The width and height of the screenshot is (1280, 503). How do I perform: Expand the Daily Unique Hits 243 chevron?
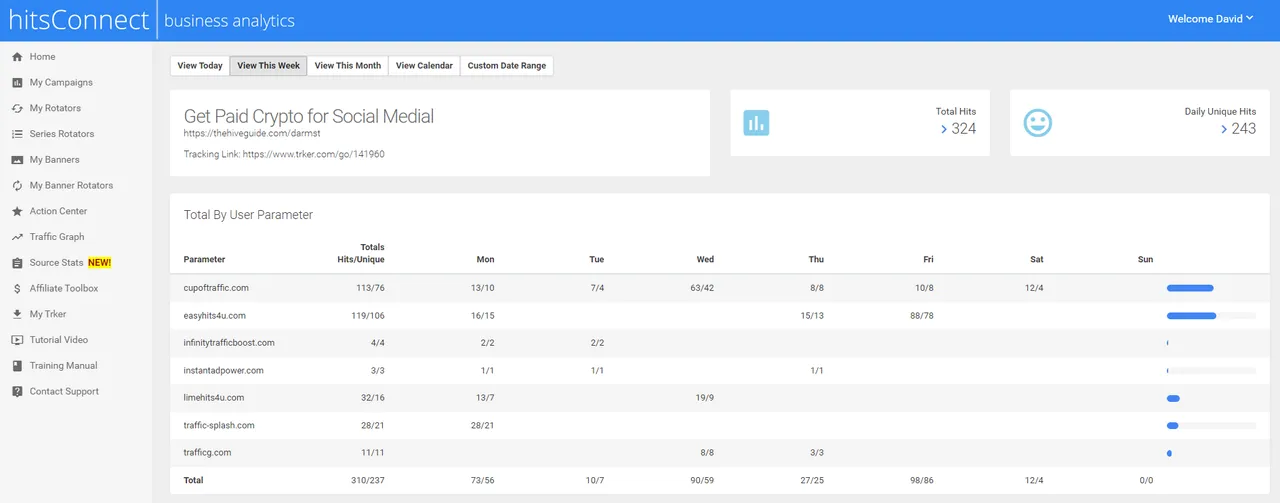coord(1224,129)
